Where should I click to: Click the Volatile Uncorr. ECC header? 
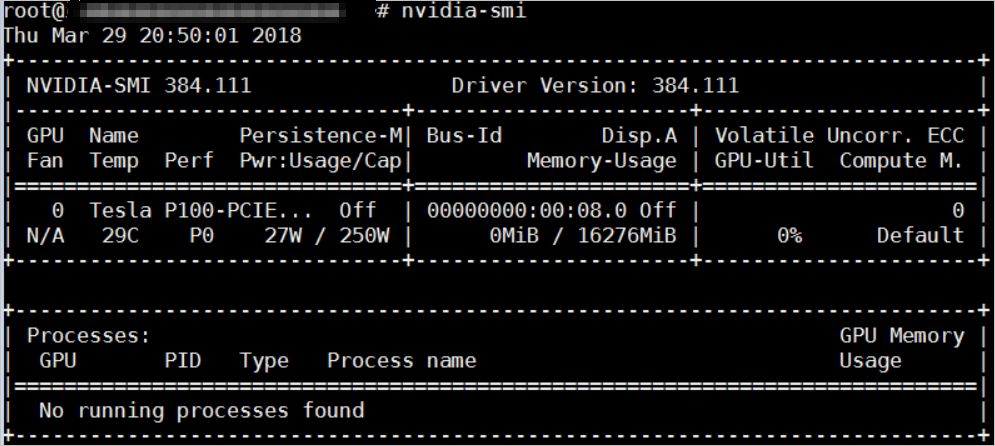[840, 136]
